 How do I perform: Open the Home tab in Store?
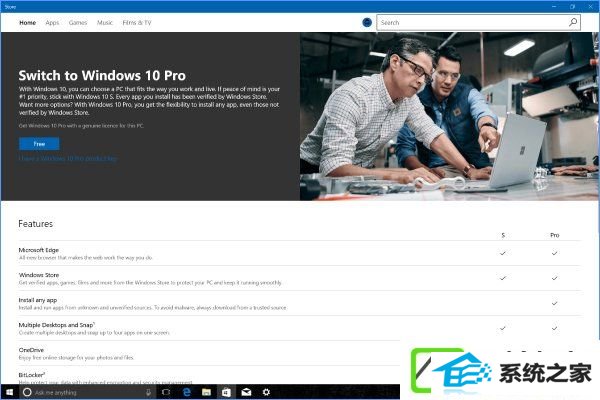[x=28, y=23]
